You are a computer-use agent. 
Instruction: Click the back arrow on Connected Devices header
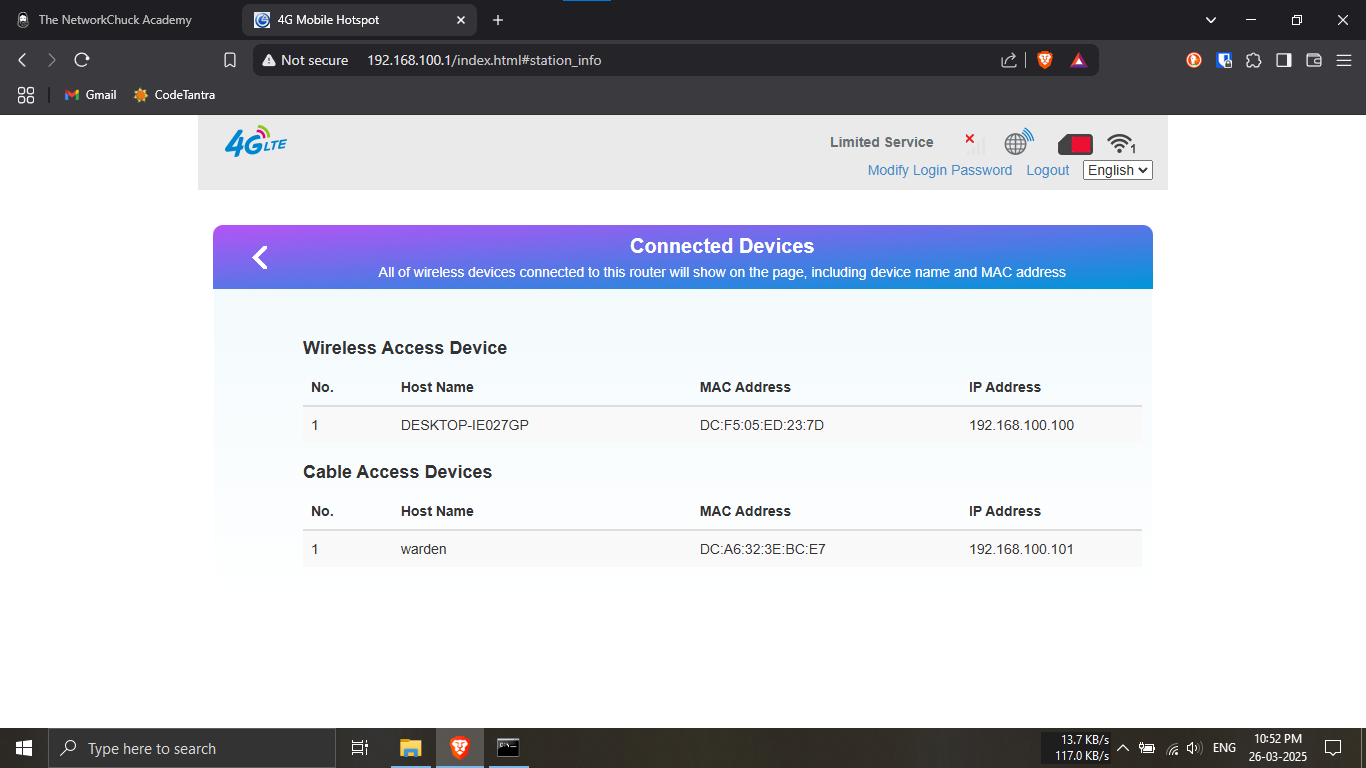click(x=260, y=258)
